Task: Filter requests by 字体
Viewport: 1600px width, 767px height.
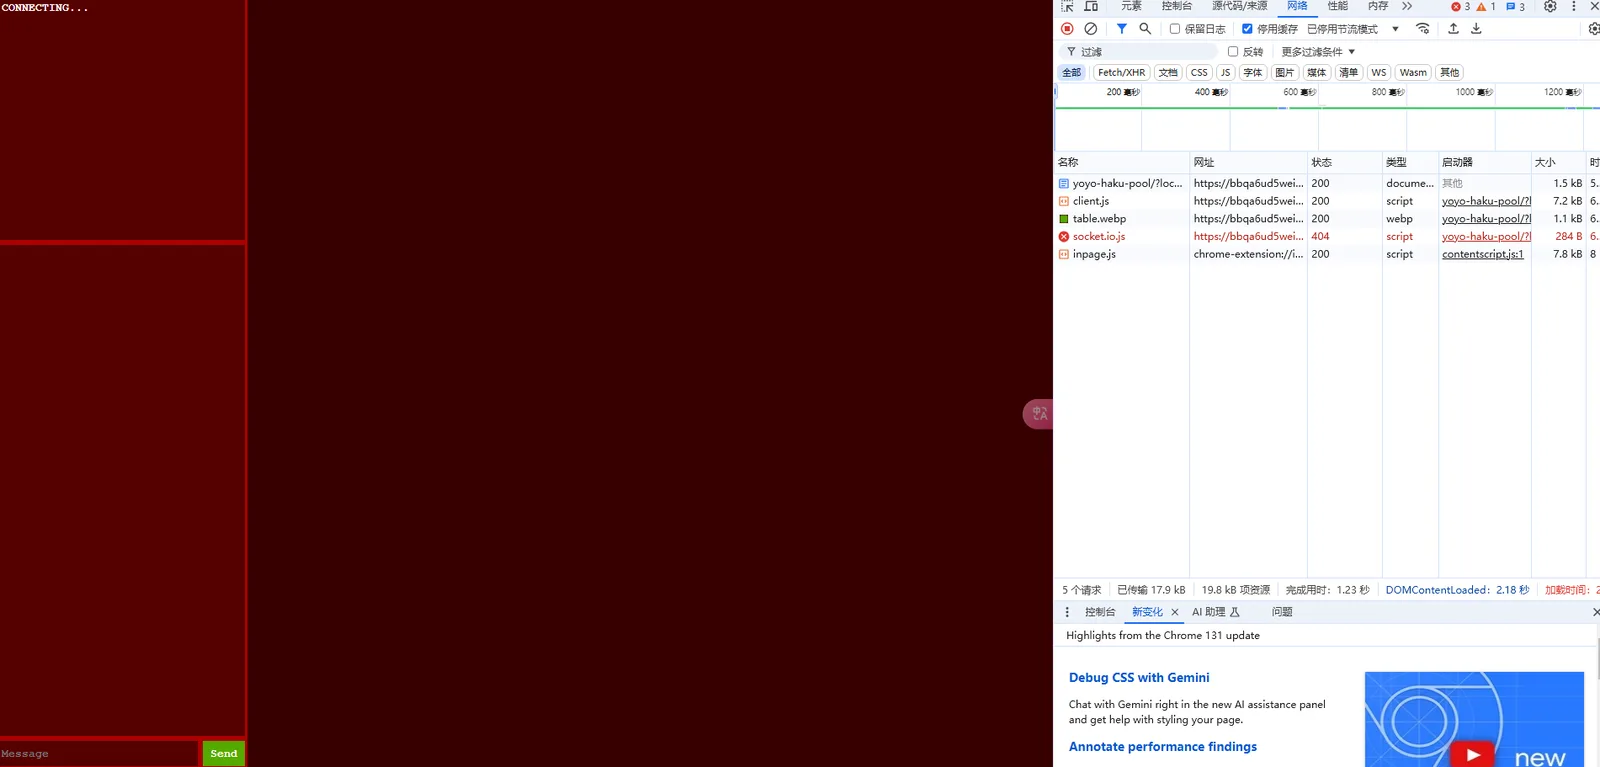Action: pyautogui.click(x=1253, y=73)
